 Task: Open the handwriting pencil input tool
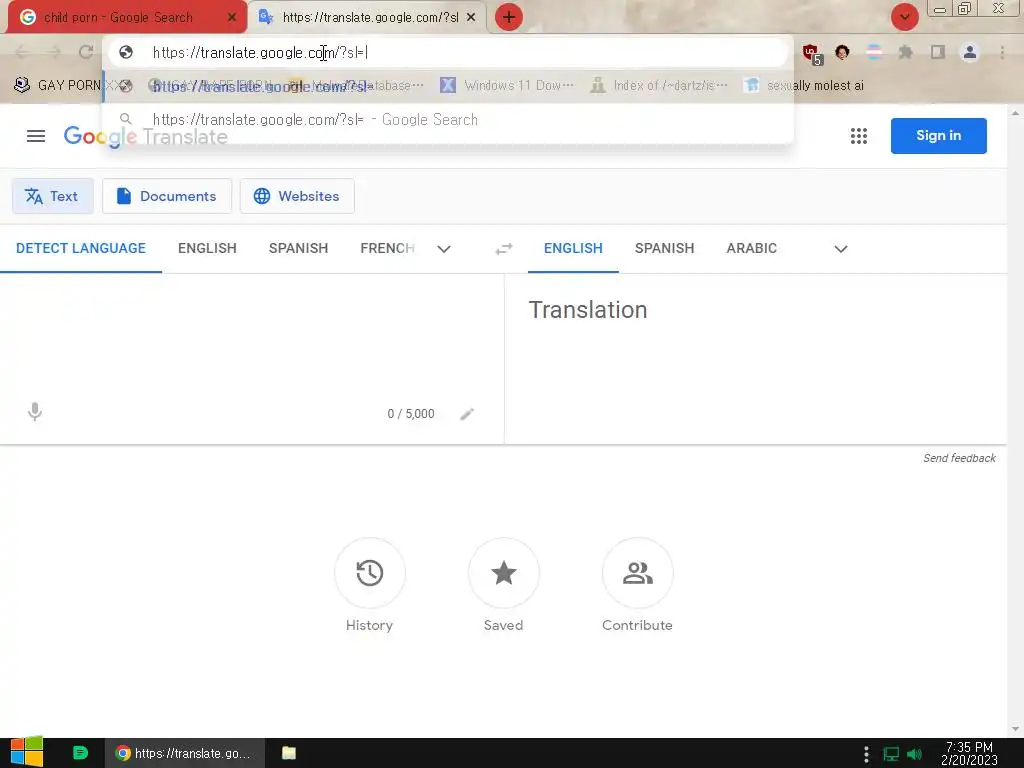[x=467, y=414]
